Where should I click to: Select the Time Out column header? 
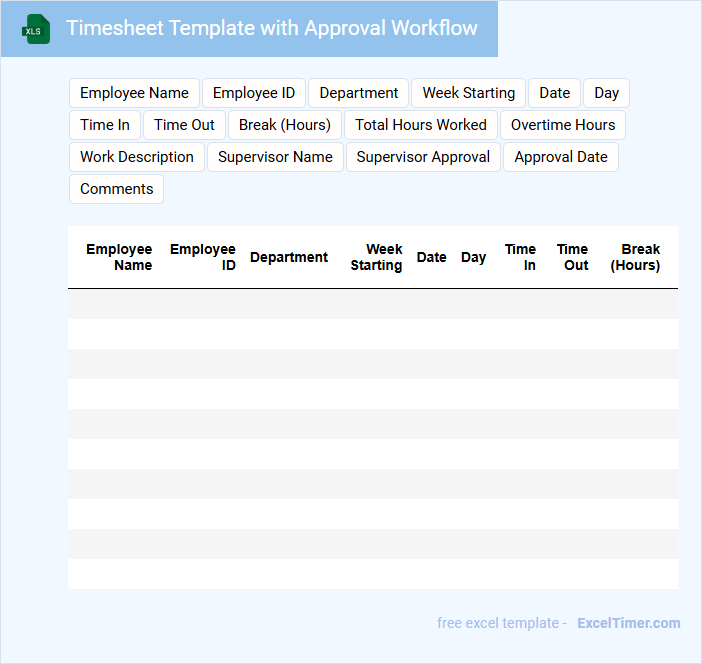573,257
